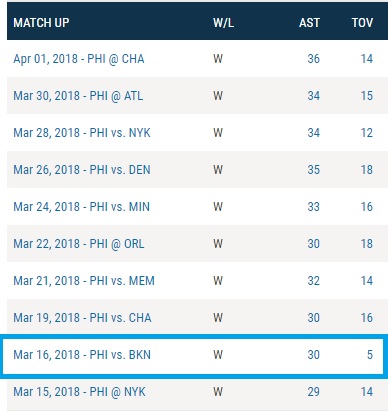Open the Mar 24, 2018 PHI vs. MIN matchup
The image size is (388, 411).
coord(82,207)
